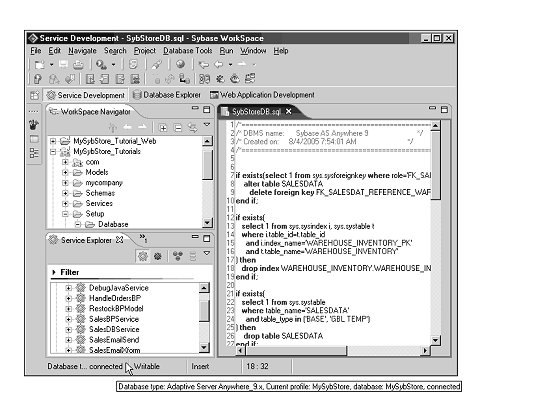Open the Database Tools menu
The height and width of the screenshot is (412, 545).
[x=188, y=51]
